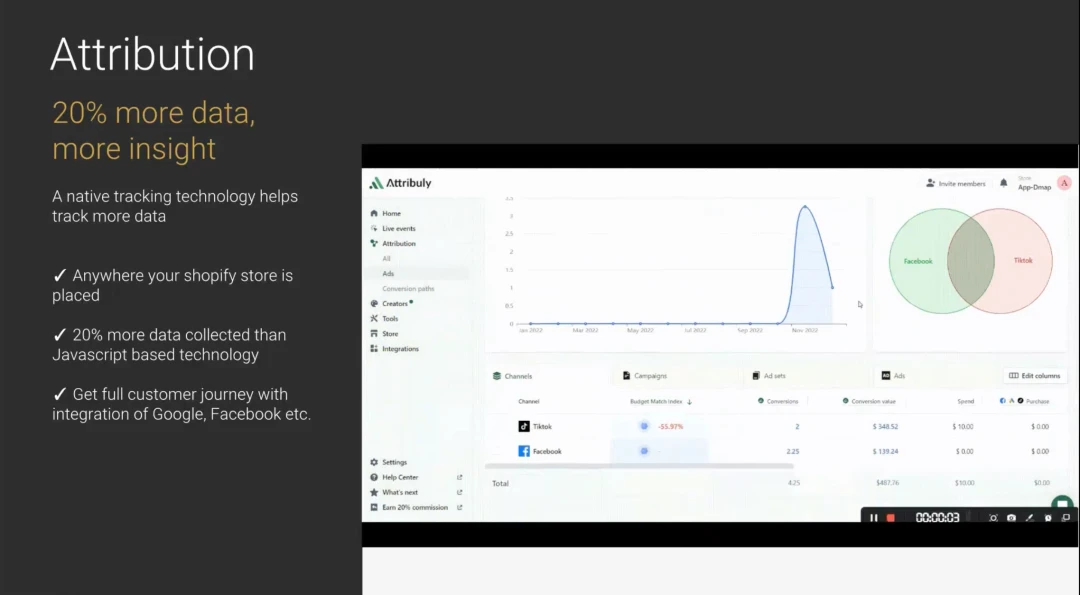Click the chat widget bubble
Image resolution: width=1080 pixels, height=595 pixels.
1062,503
